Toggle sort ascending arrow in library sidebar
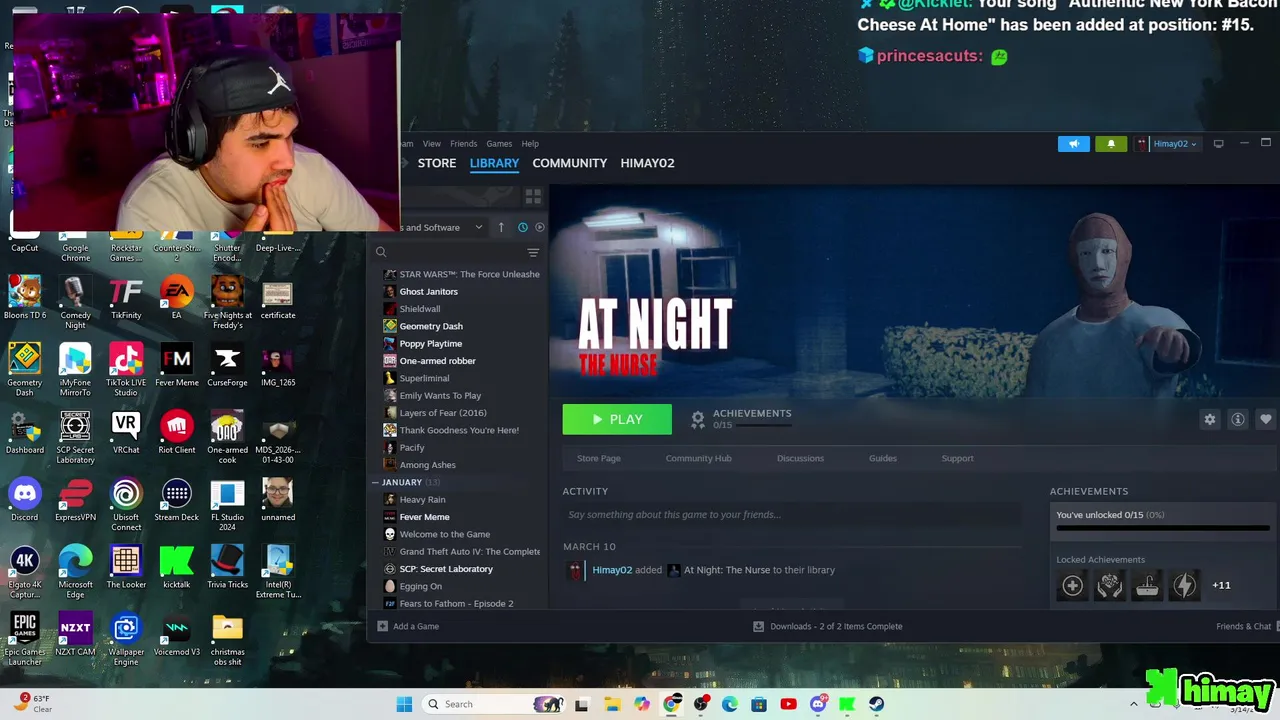This screenshot has height=720, width=1280. [501, 227]
